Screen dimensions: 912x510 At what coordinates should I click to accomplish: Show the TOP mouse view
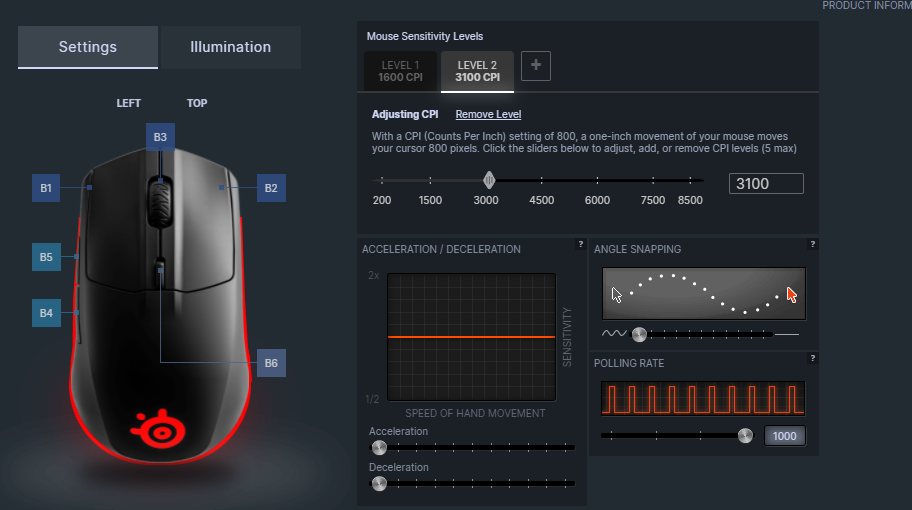(x=197, y=103)
